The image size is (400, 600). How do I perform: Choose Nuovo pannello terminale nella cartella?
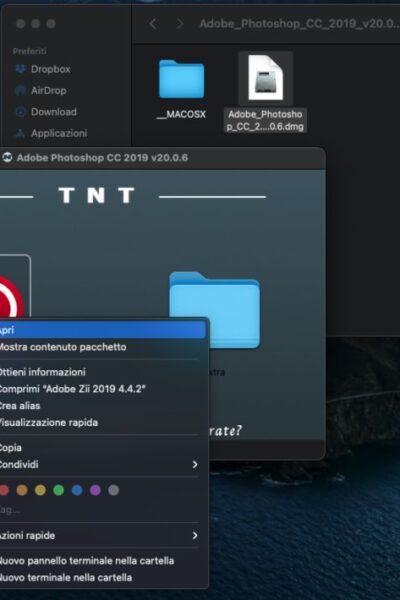click(103, 561)
